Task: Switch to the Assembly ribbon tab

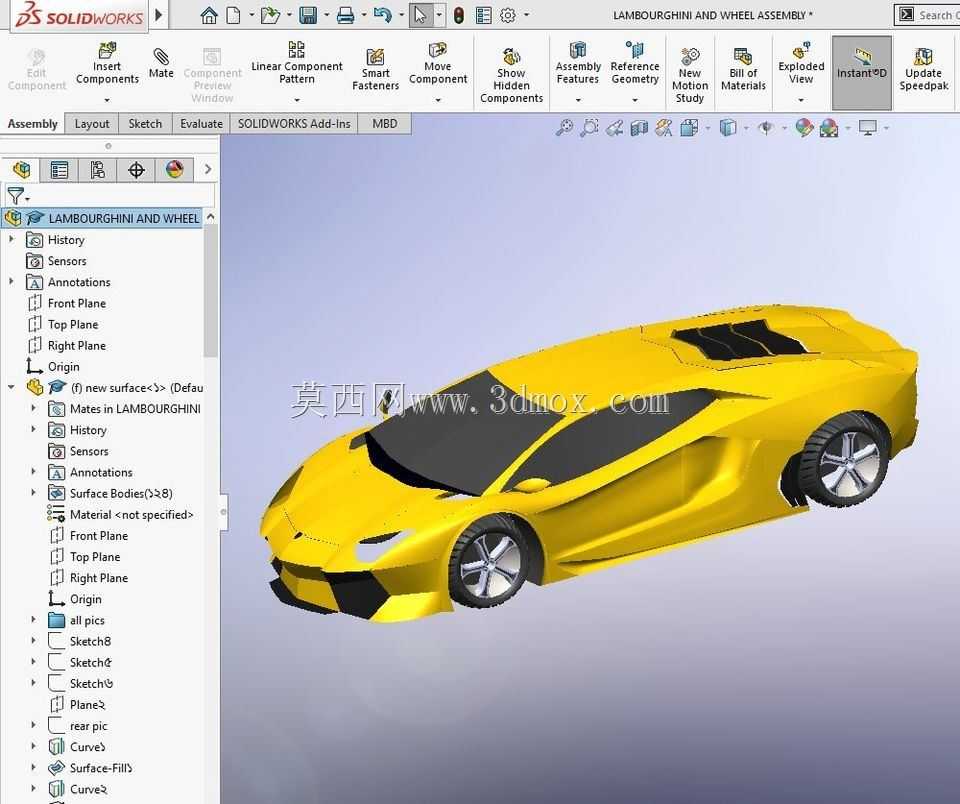Action: point(32,124)
